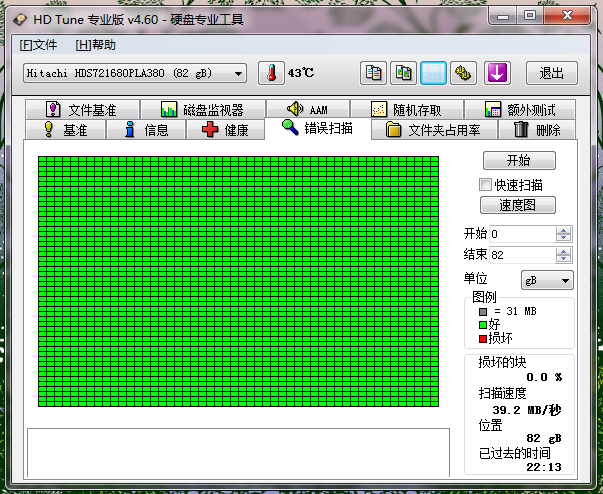
Task: Click the 开始 position input field
Action: [x=523, y=234]
